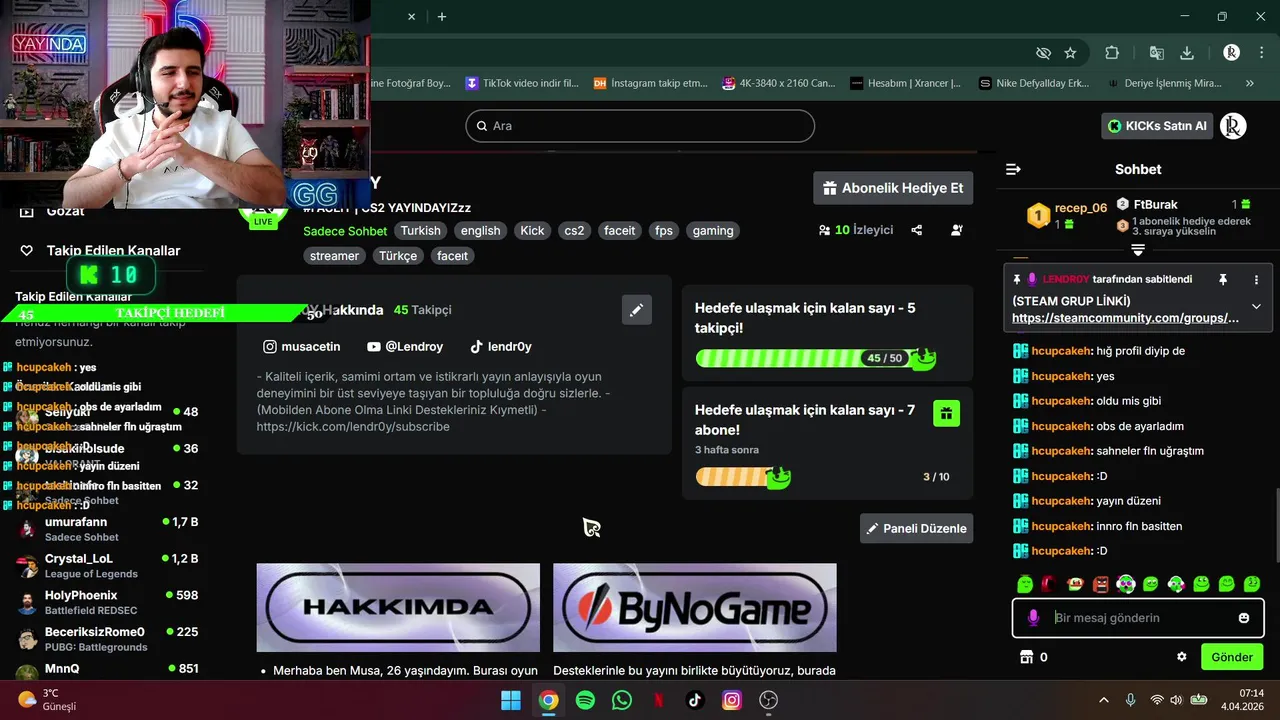
Task: Click the user icon beside share
Action: (x=956, y=230)
